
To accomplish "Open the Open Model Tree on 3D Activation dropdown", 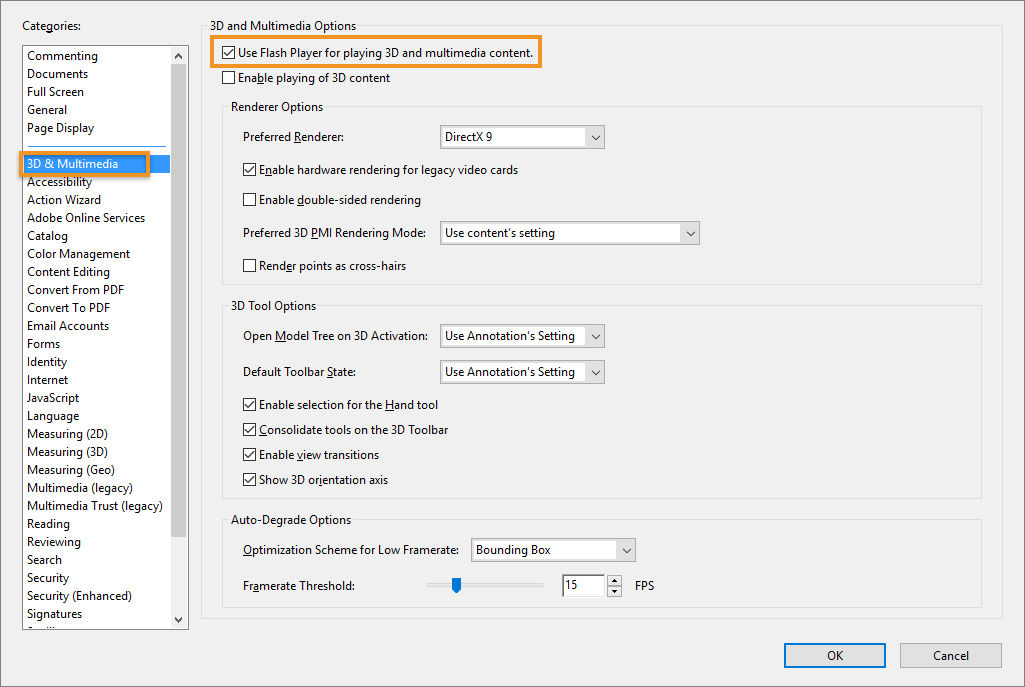I will (596, 336).
